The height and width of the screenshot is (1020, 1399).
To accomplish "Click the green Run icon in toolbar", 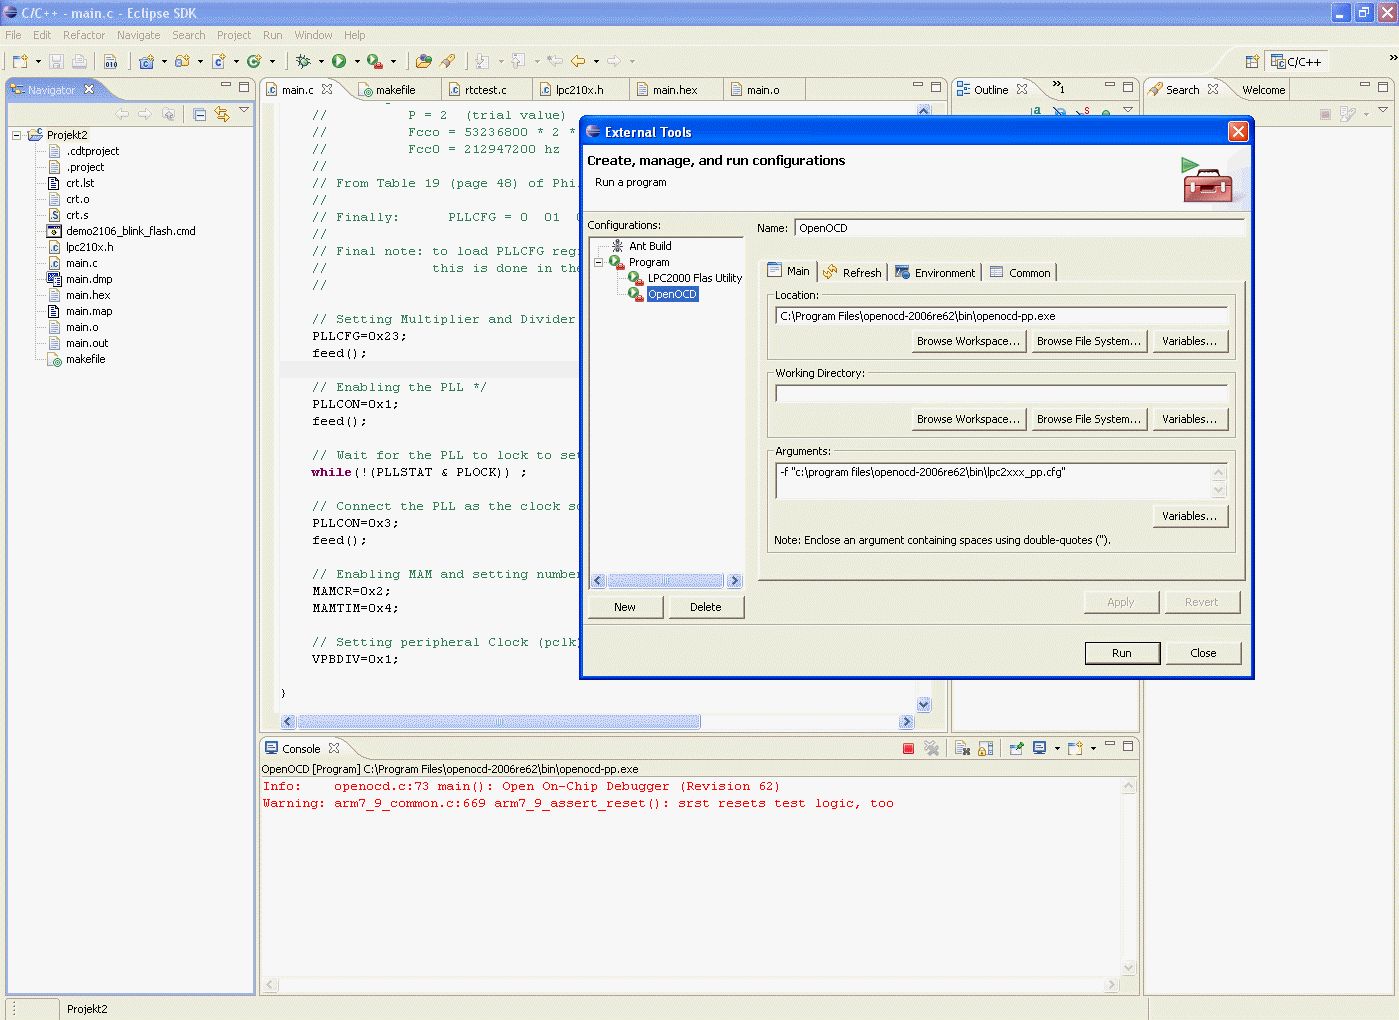I will 339,62.
